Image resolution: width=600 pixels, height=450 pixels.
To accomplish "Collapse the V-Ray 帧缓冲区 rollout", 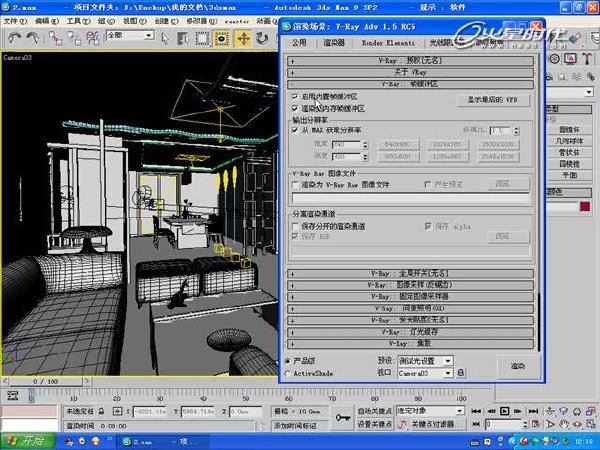I will pos(411,84).
